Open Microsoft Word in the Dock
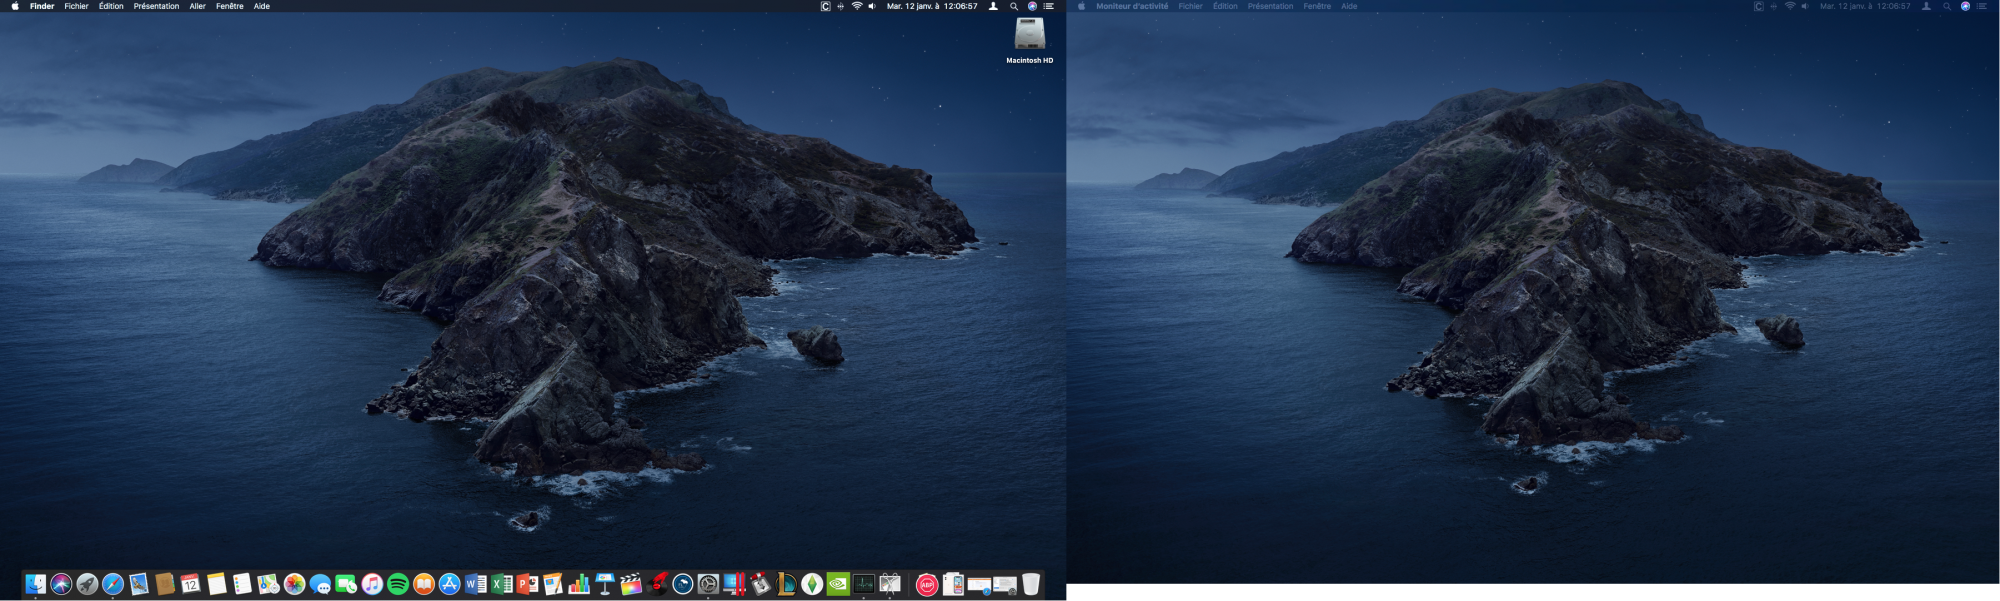The width and height of the screenshot is (2000, 601). (x=476, y=584)
